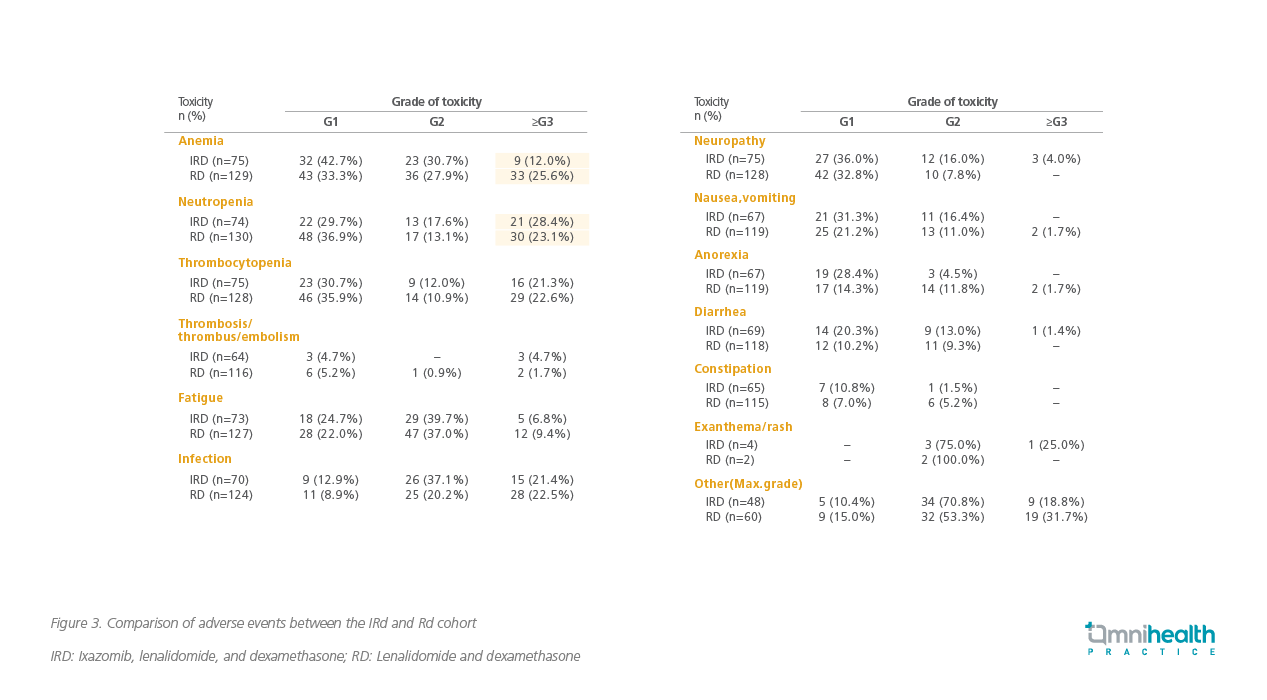Click the Constipation heading
1267x700 pixels.
click(732, 369)
